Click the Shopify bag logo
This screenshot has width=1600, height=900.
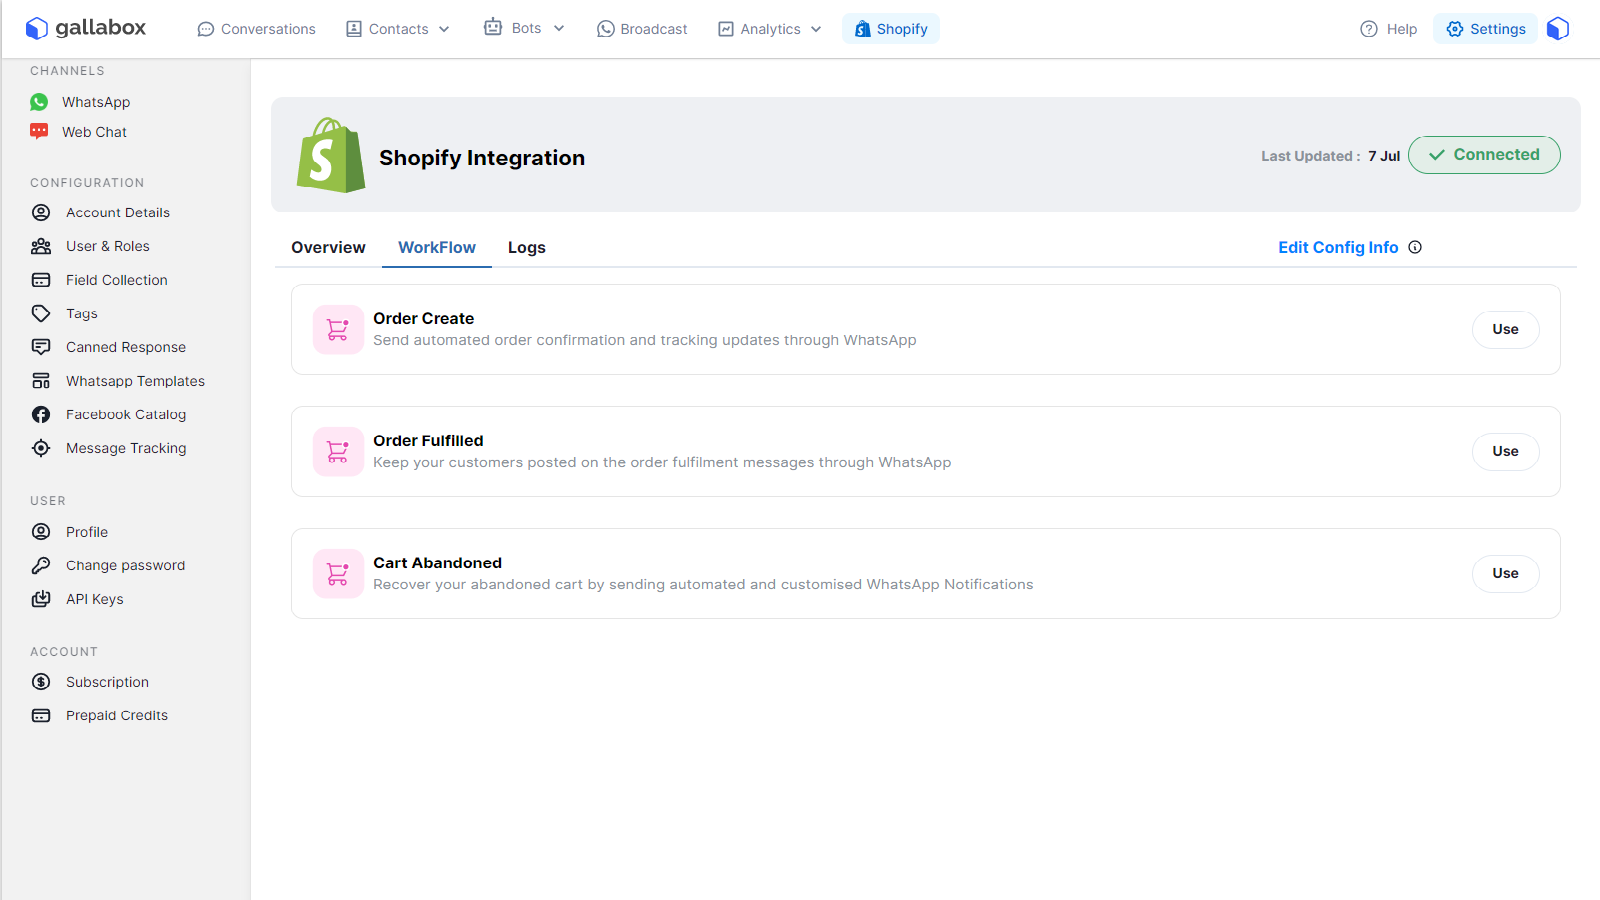(331, 155)
